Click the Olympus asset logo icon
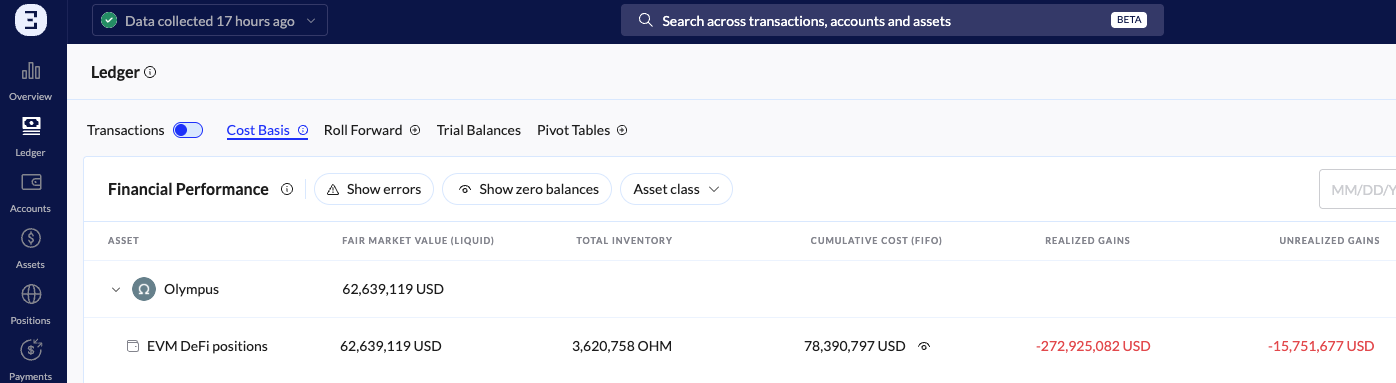The height and width of the screenshot is (383, 1396). click(144, 289)
